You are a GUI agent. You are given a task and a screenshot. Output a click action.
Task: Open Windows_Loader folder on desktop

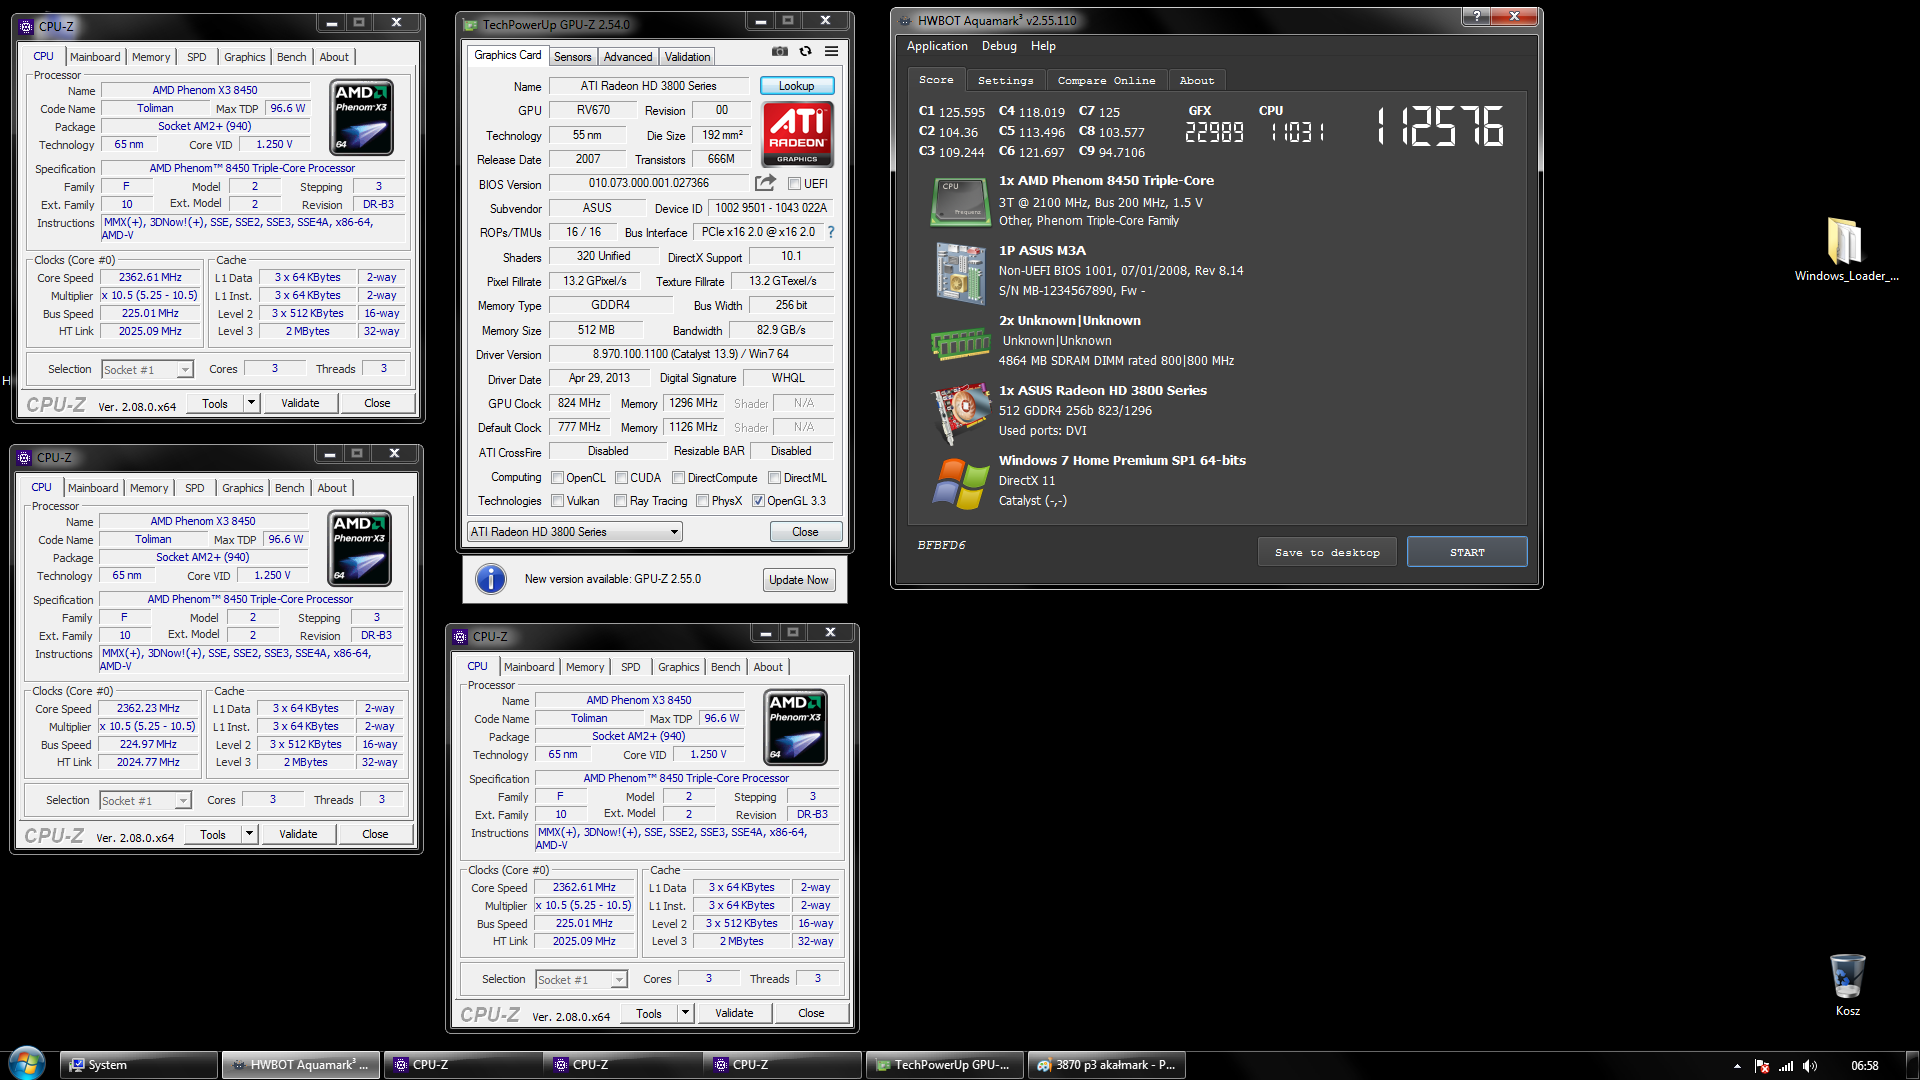(1845, 250)
